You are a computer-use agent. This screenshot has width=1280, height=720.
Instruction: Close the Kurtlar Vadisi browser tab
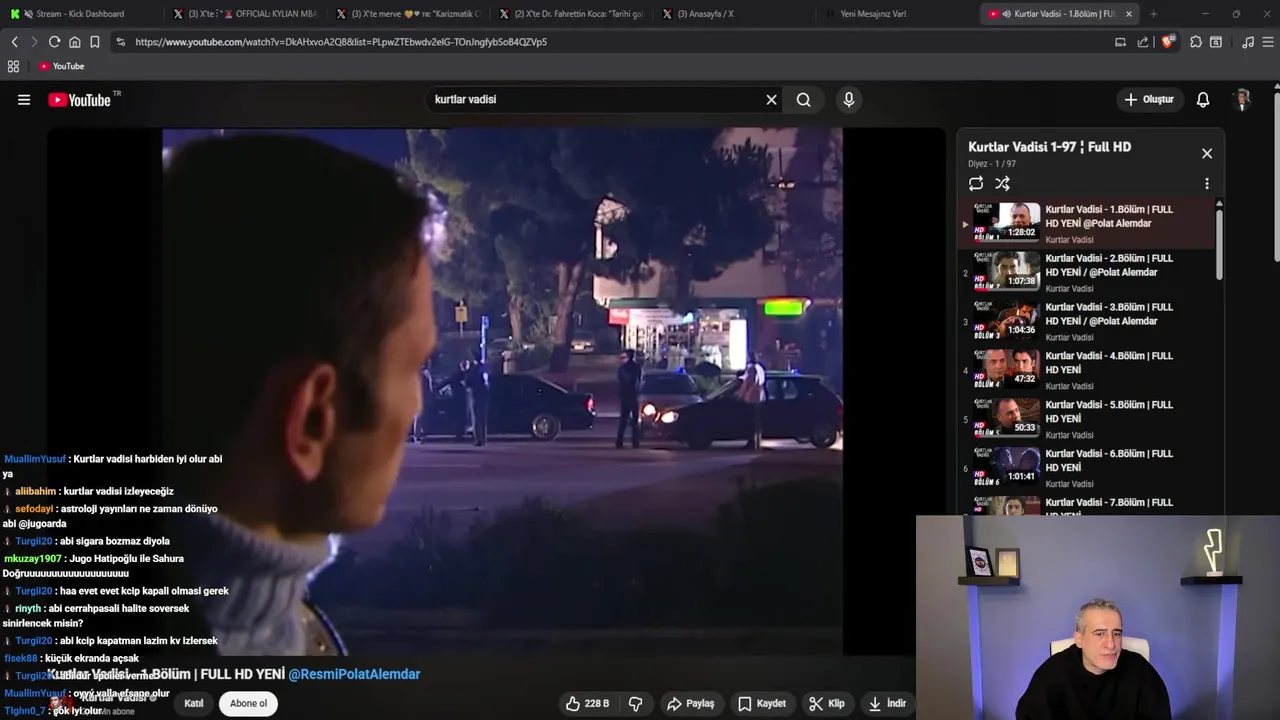pyautogui.click(x=1129, y=14)
